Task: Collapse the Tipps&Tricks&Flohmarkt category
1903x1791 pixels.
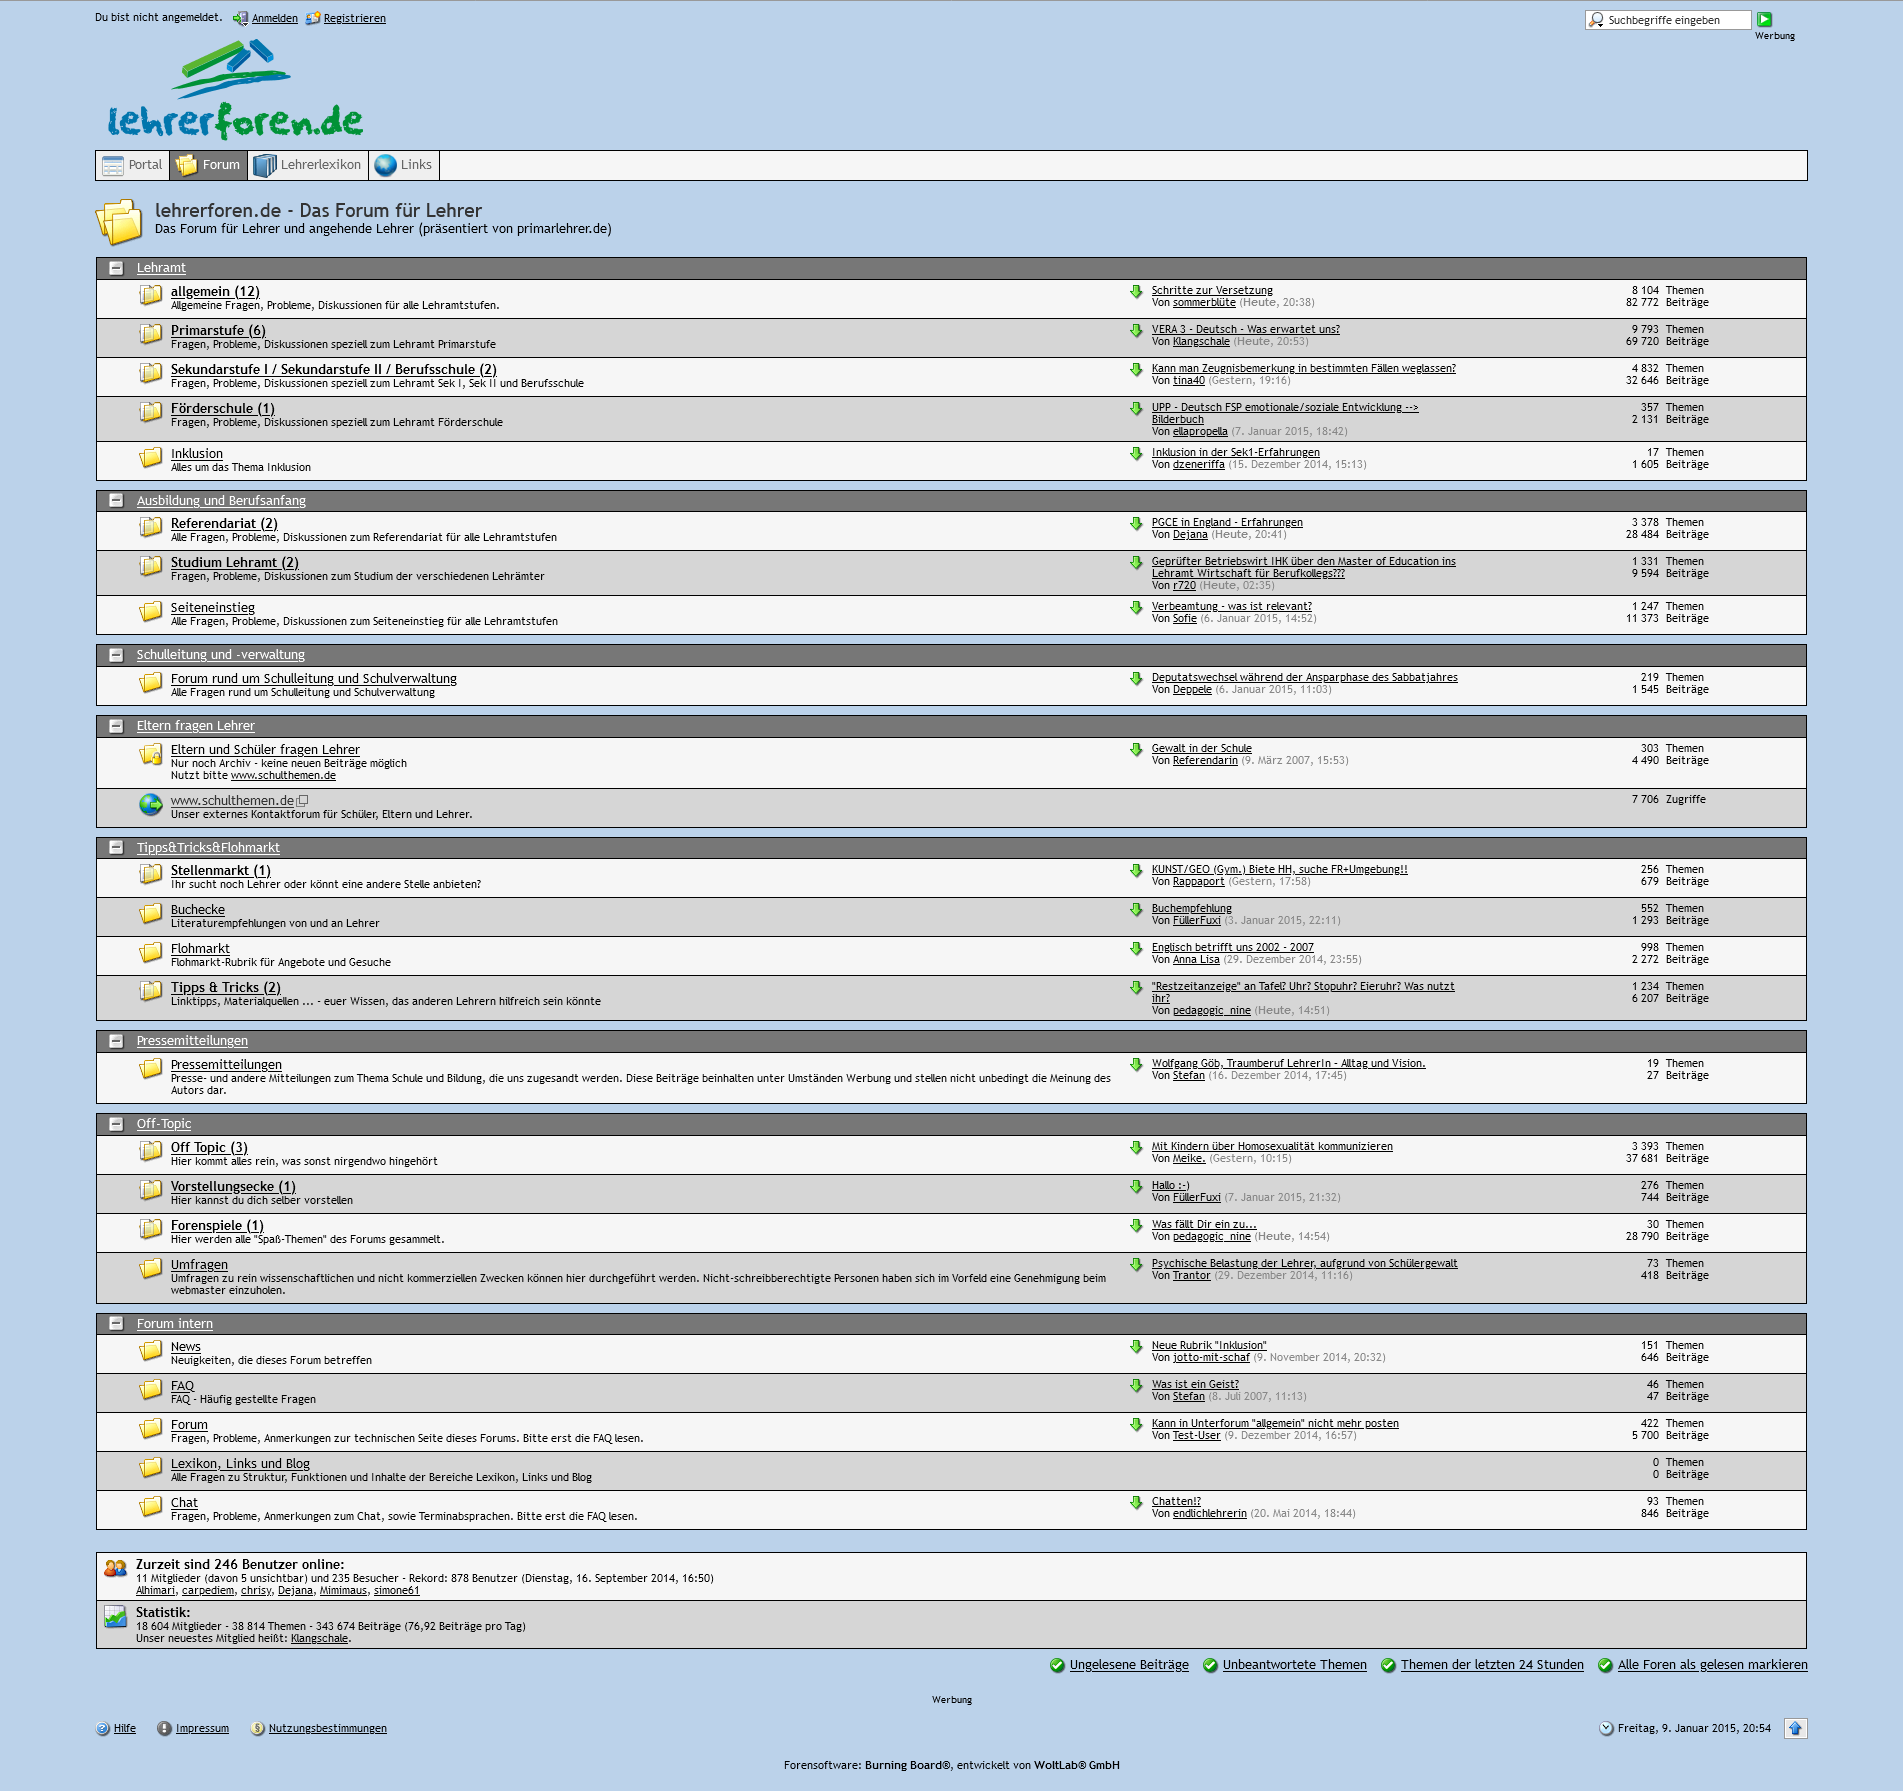Action: click(x=116, y=848)
